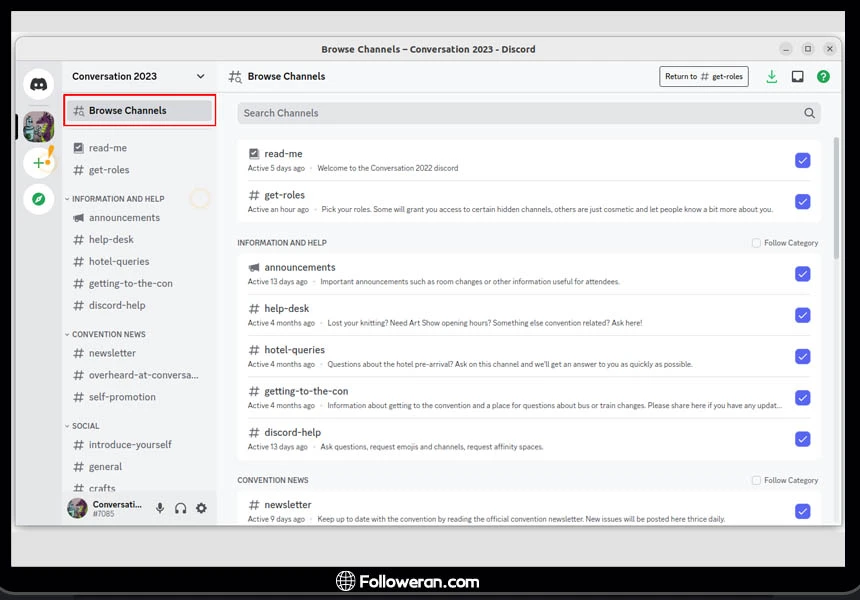Uncheck the announcements channel checkbox
This screenshot has width=860, height=600.
(802, 274)
